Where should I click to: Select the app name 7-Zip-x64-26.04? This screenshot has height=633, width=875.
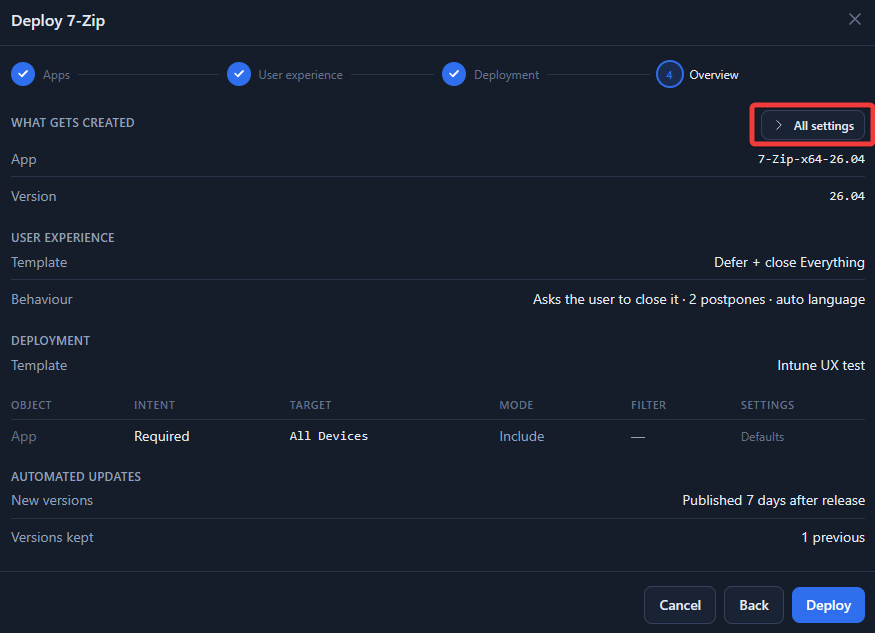click(811, 159)
